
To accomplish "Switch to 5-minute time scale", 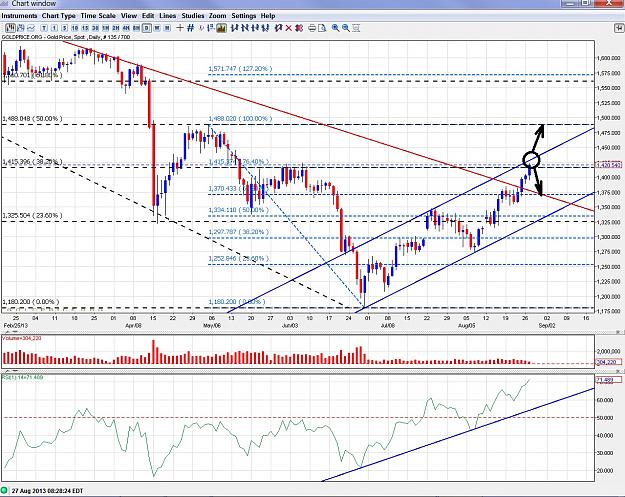I will (64, 28).
